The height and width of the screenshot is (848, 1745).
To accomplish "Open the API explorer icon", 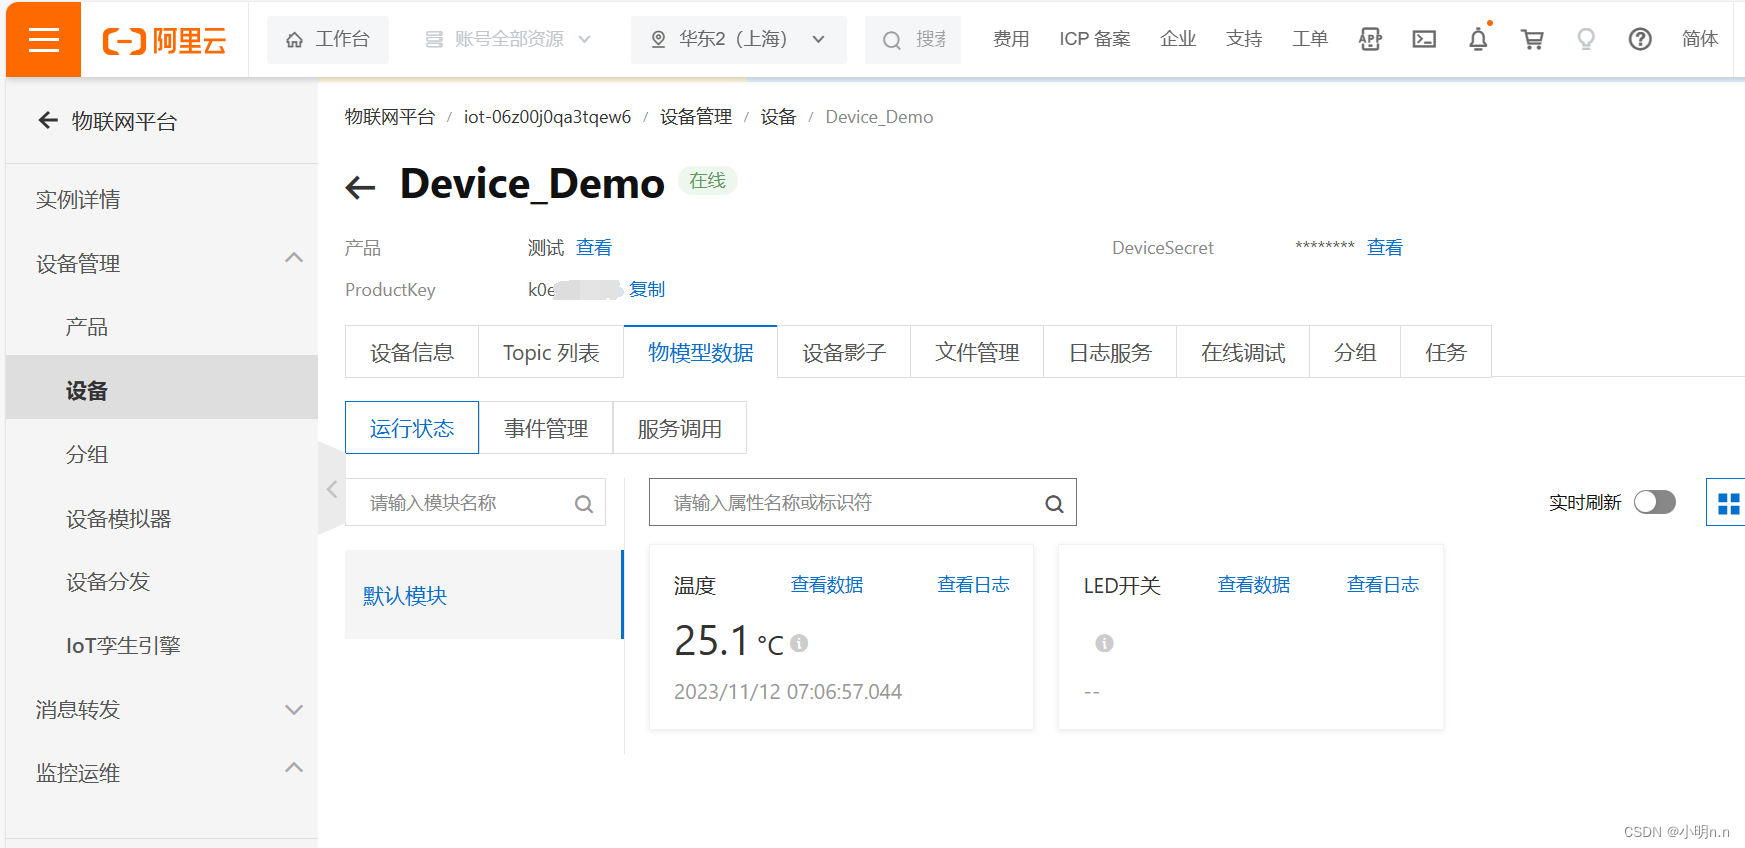I will pos(1370,39).
